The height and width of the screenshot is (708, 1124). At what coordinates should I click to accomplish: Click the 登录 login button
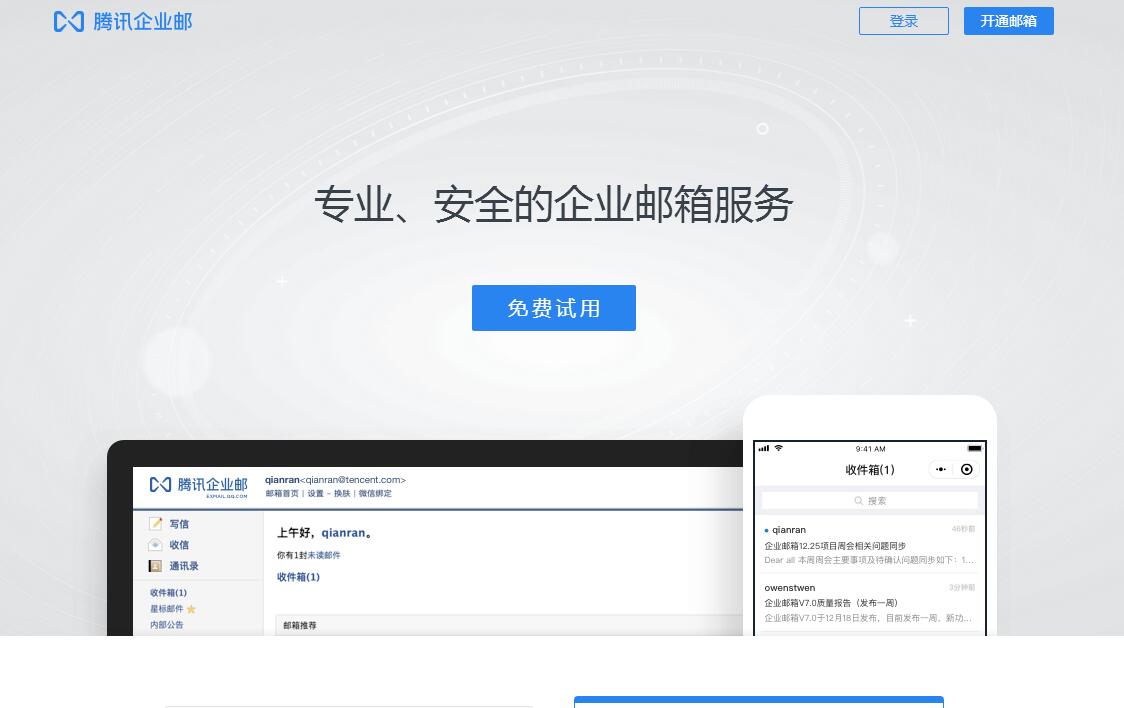pos(903,21)
